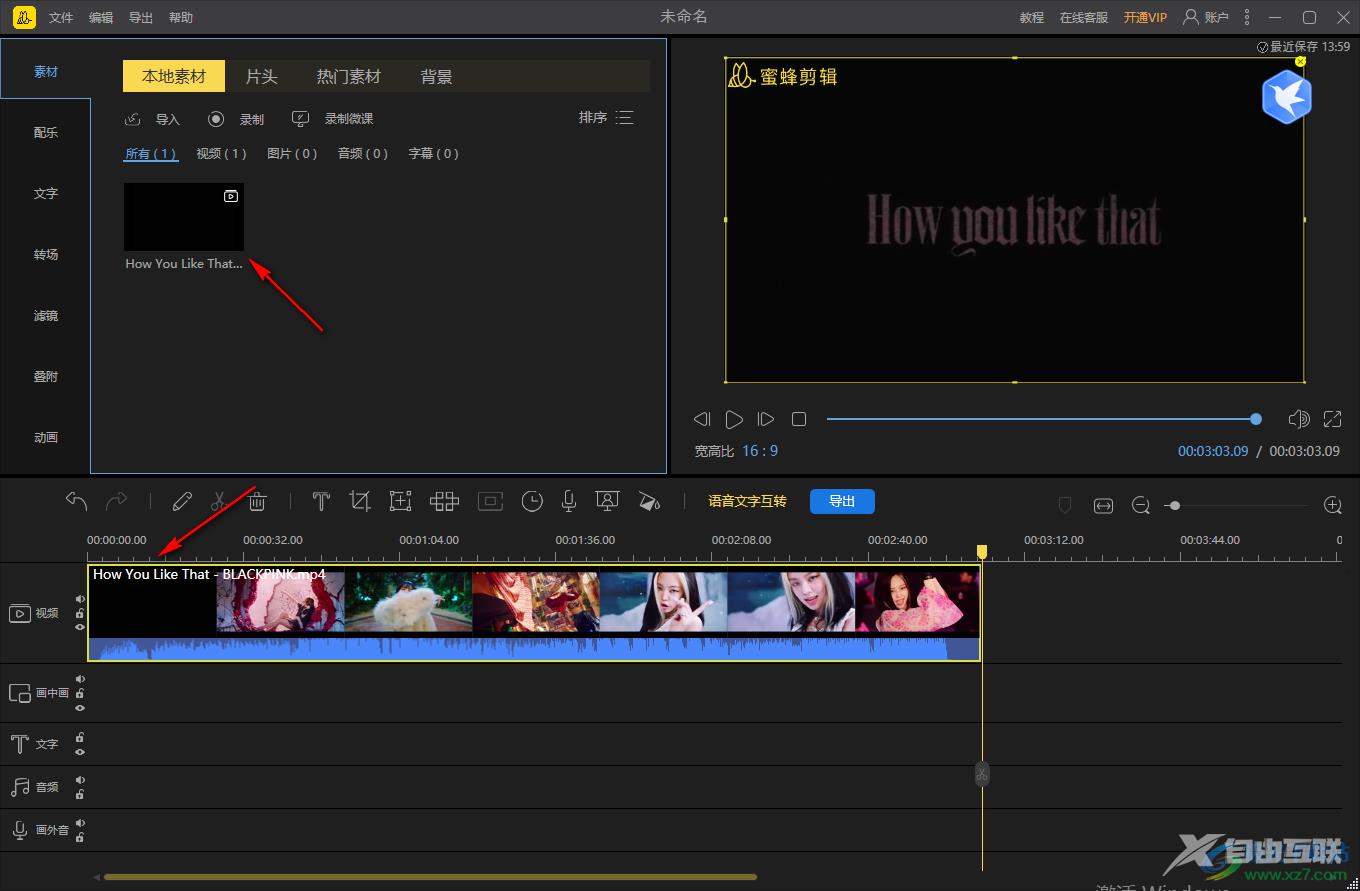The width and height of the screenshot is (1360, 891).
Task: Open the 排序 sort list icon
Action: coord(625,118)
